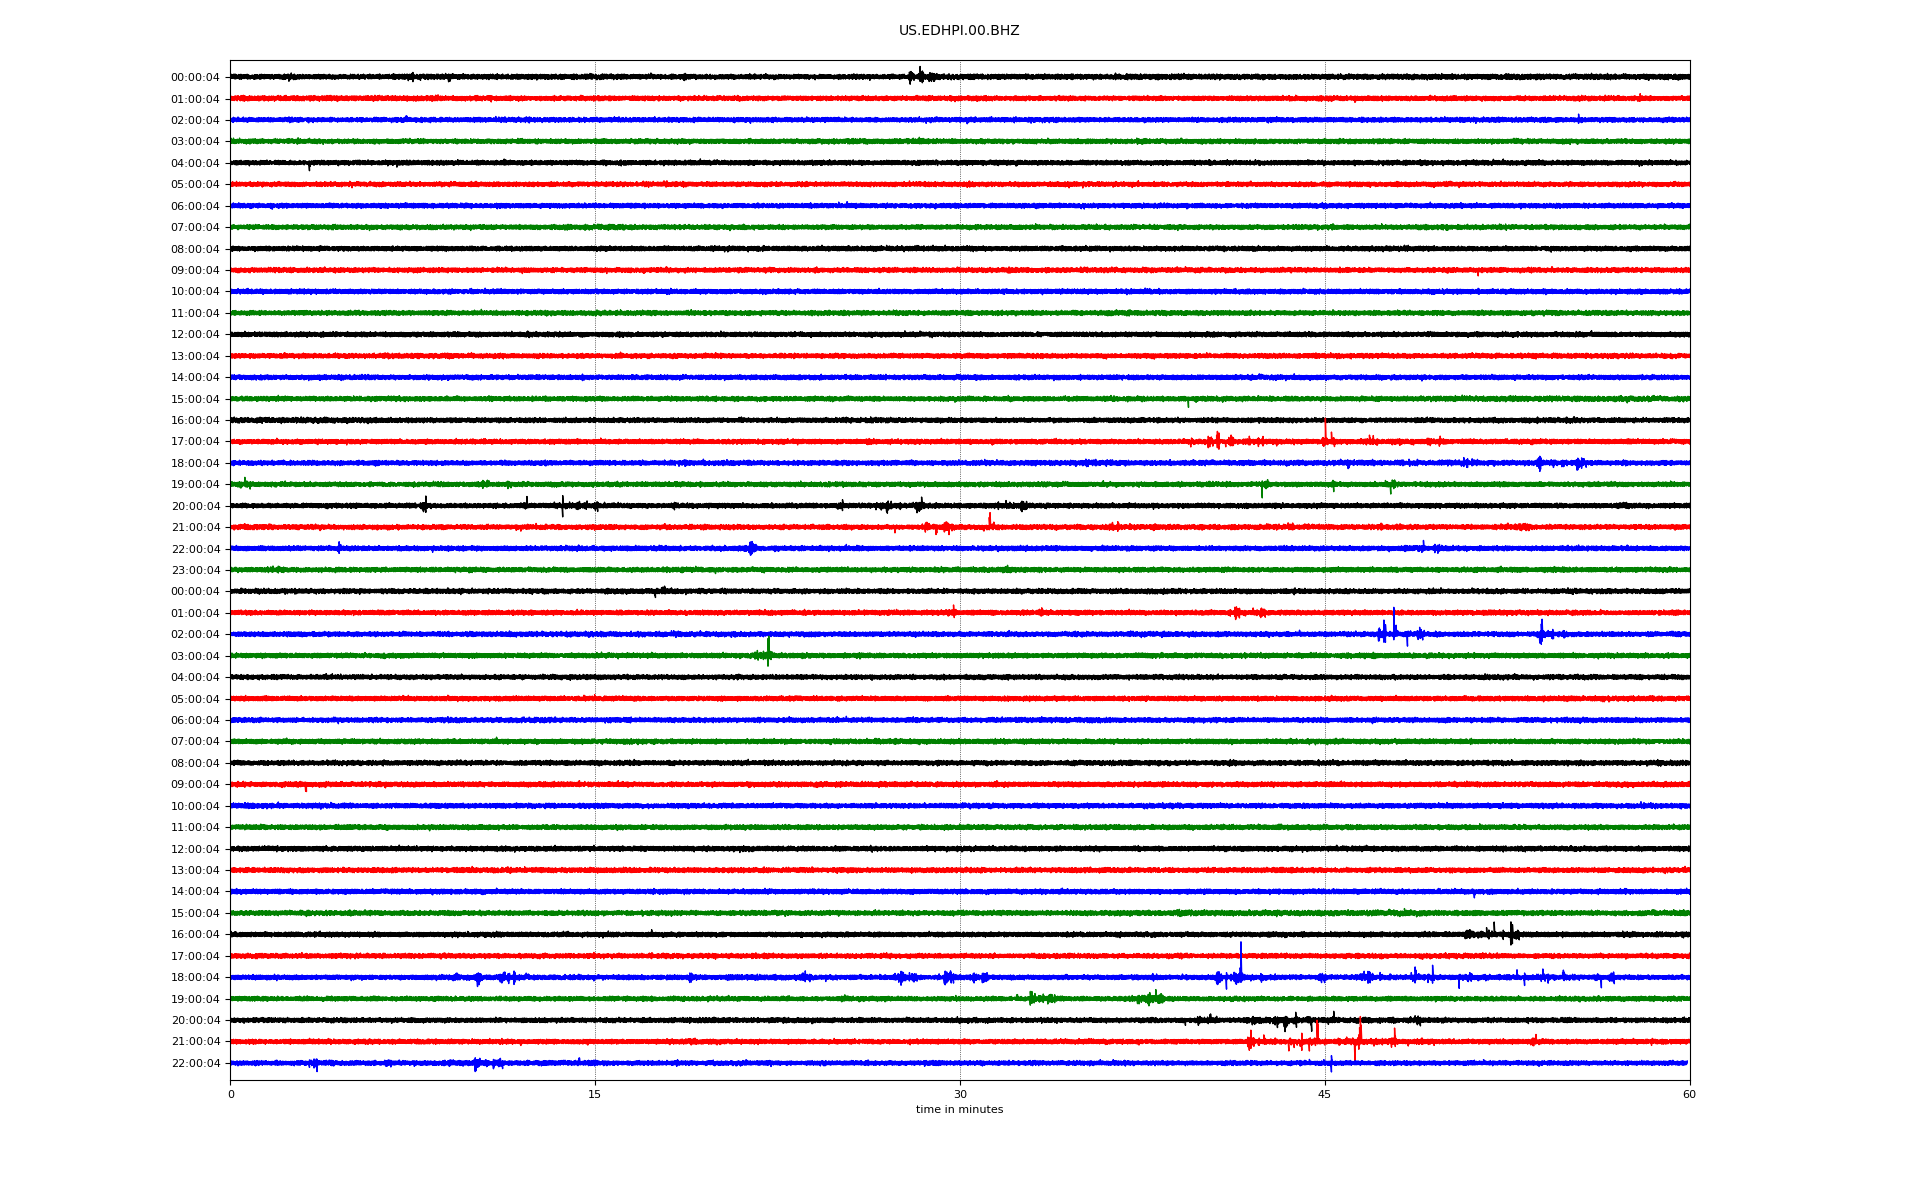Click the black burst on the top trace
The height and width of the screenshot is (1200, 1920).
pos(919,76)
